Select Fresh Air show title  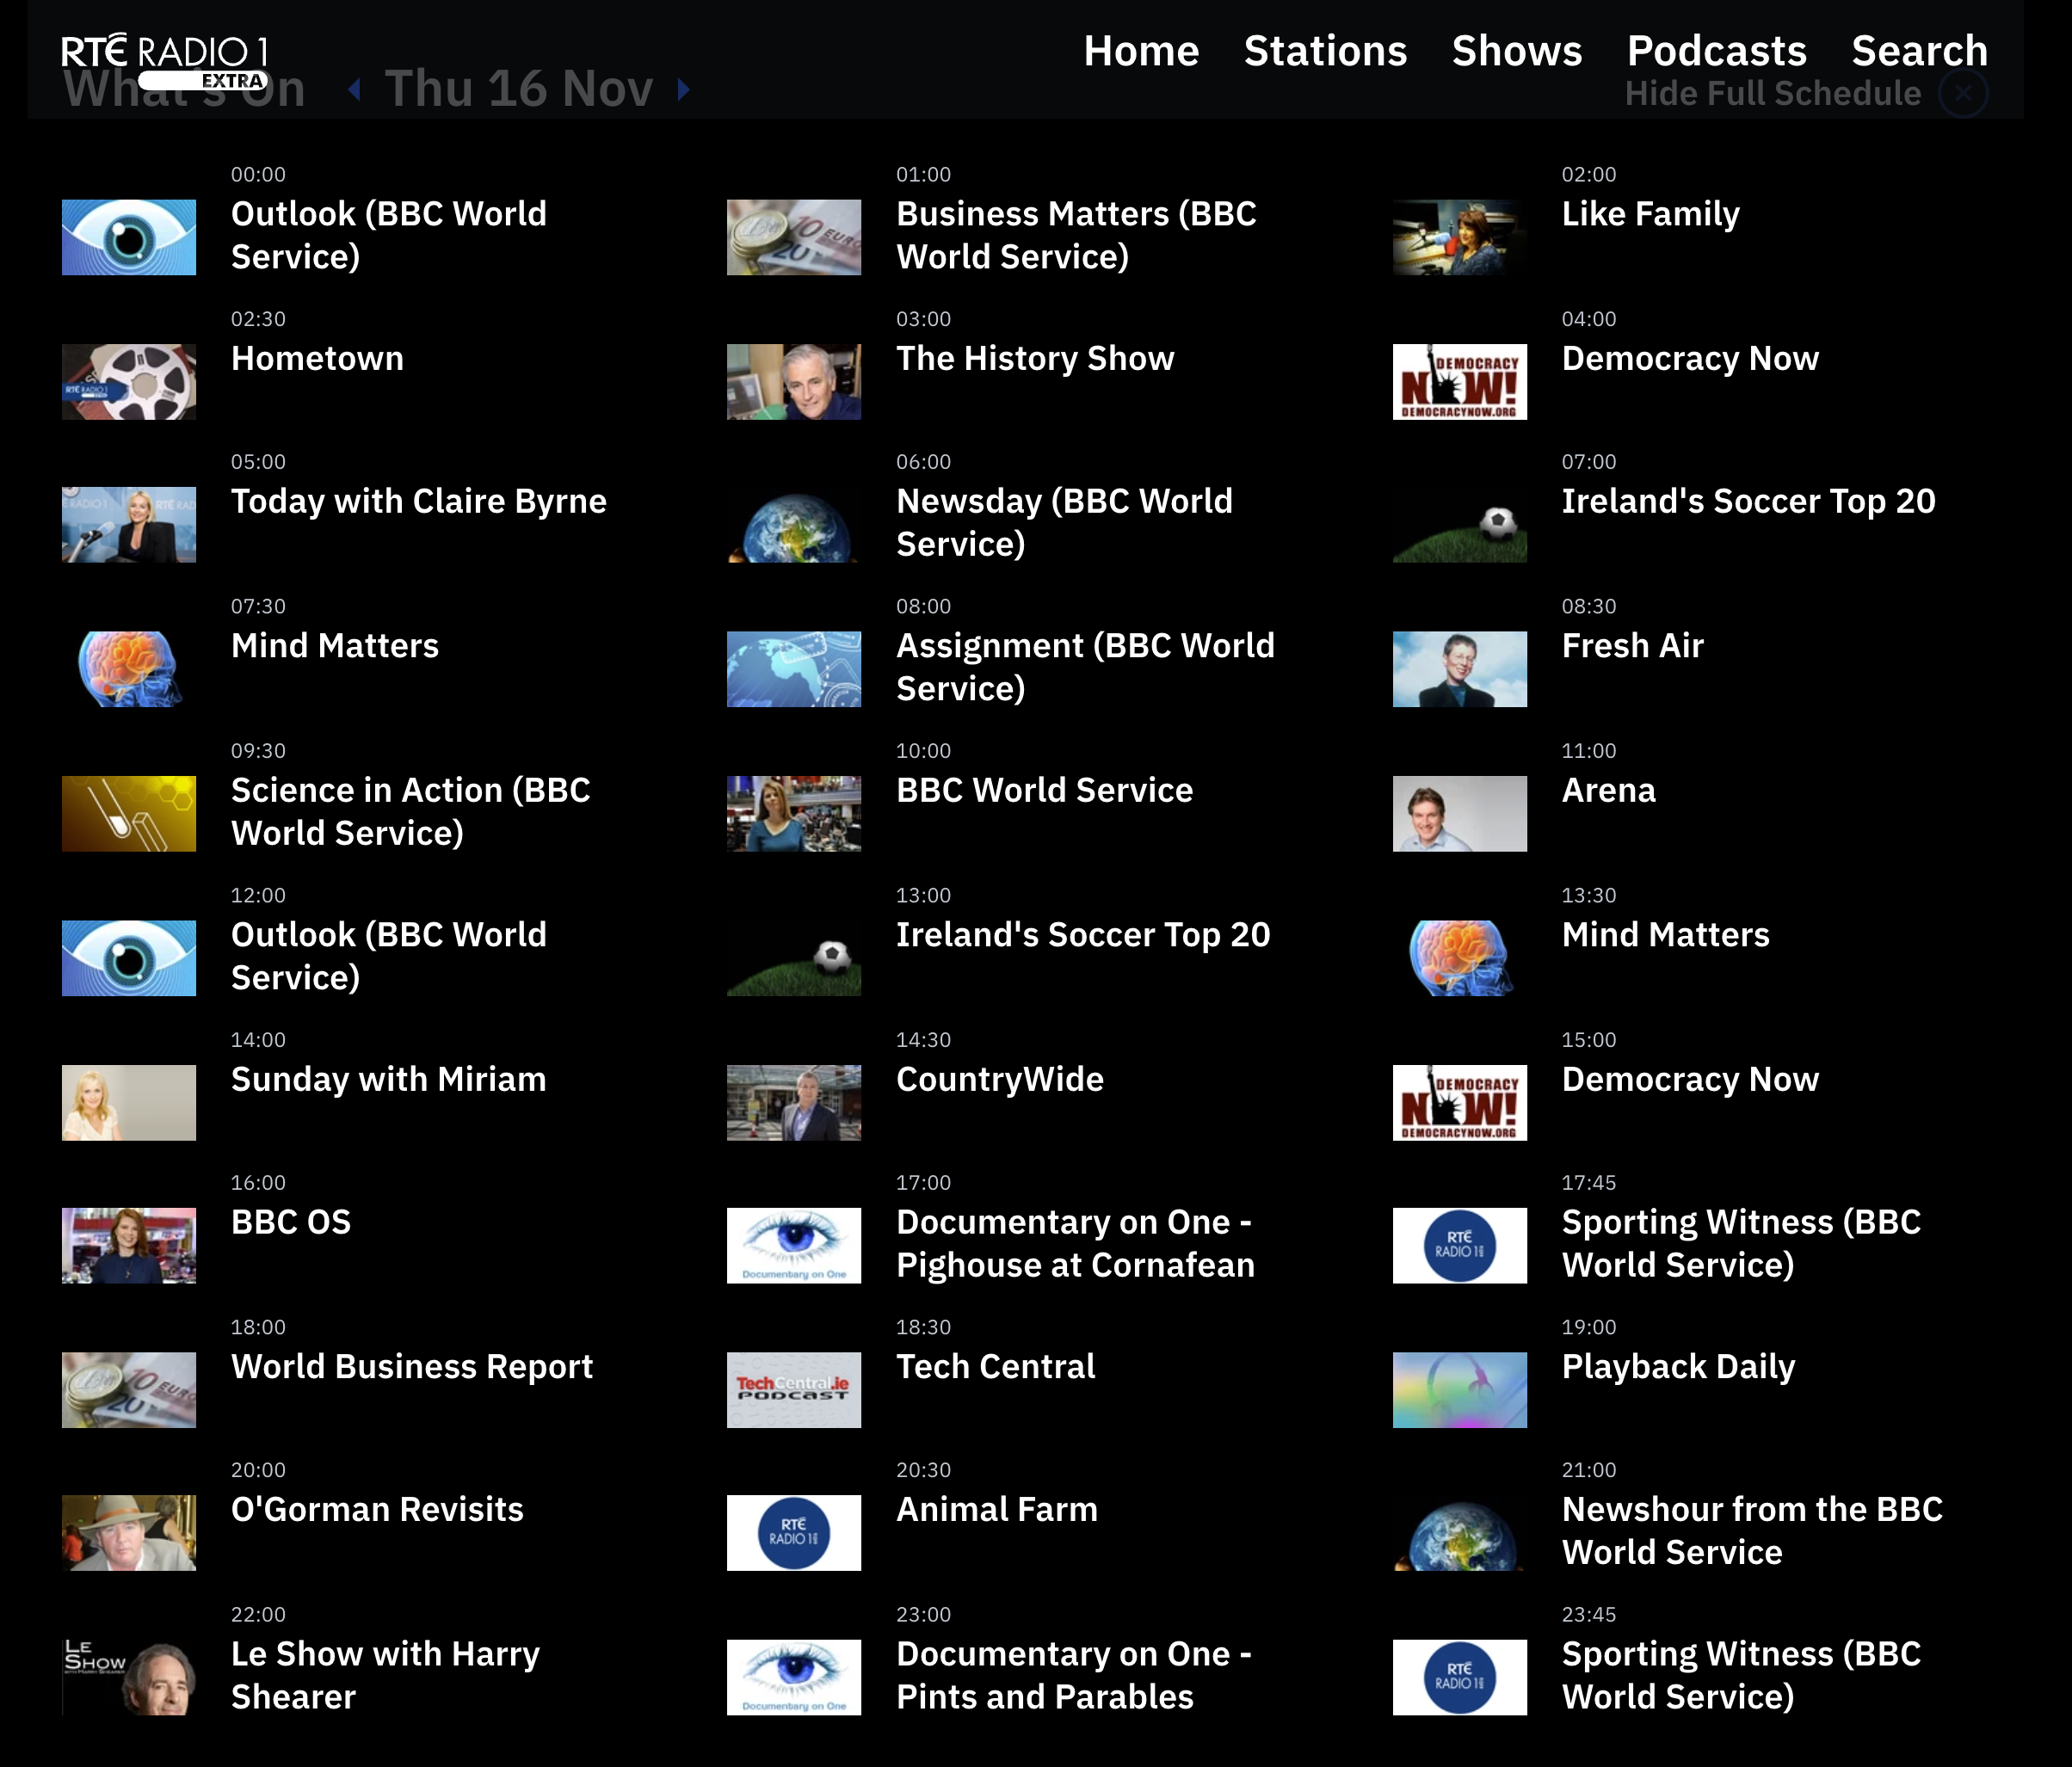pos(1633,646)
